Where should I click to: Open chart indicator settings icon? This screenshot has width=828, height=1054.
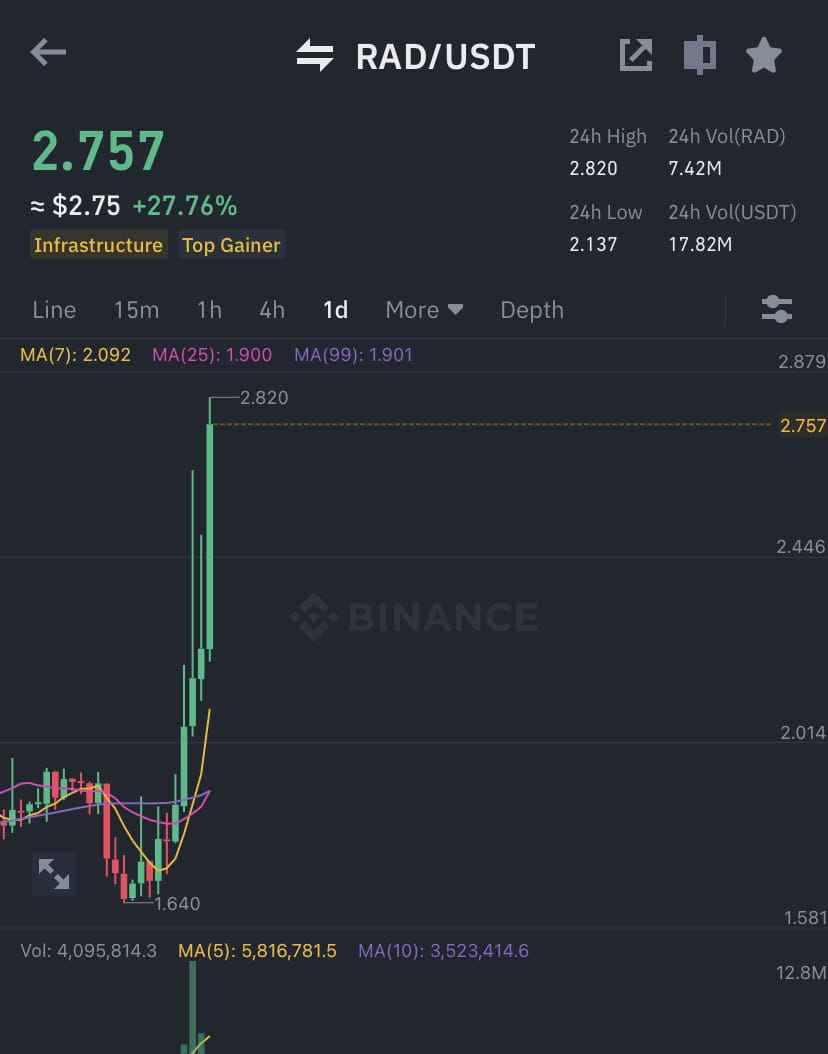point(777,309)
